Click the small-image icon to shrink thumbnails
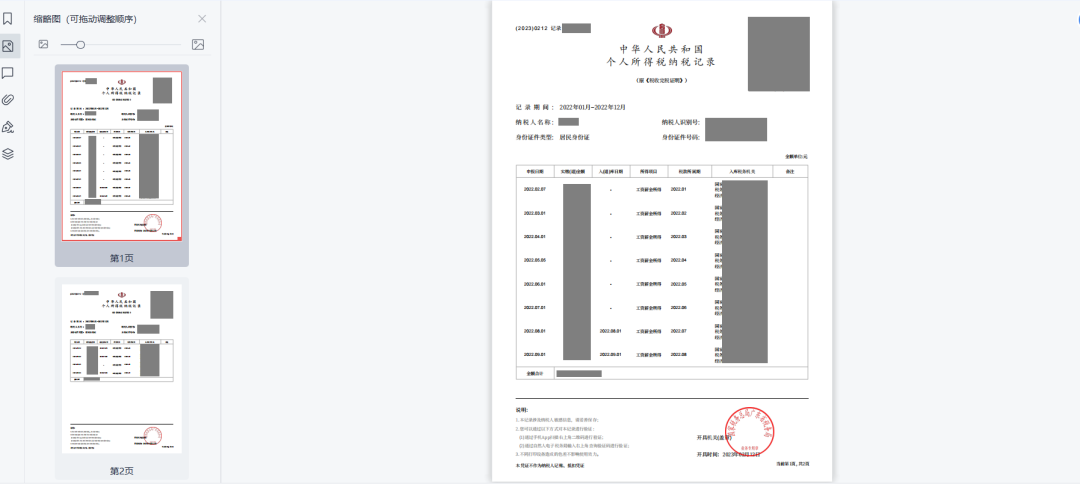Screen dimensions: 1080x484 pyautogui.click(x=43, y=44)
